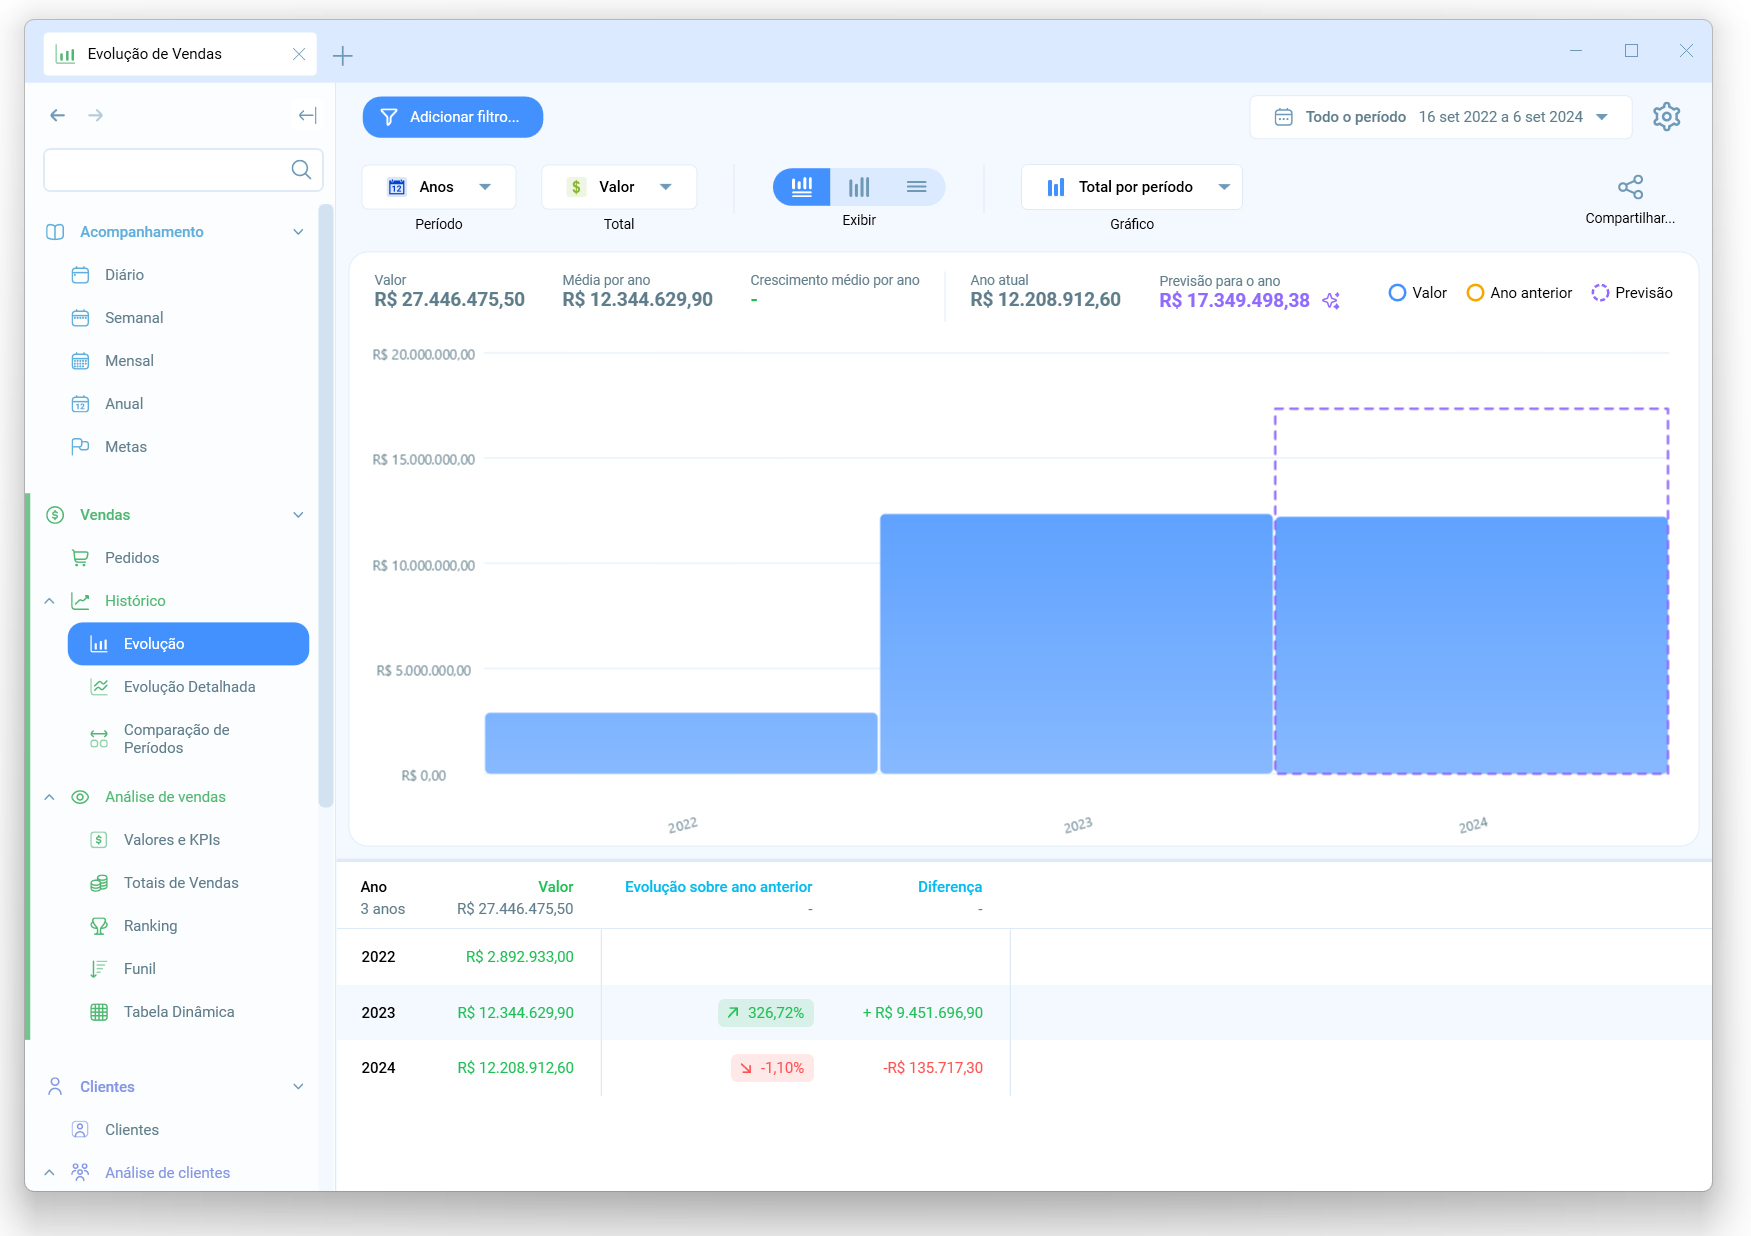Open the Anual menu item

coord(124,404)
